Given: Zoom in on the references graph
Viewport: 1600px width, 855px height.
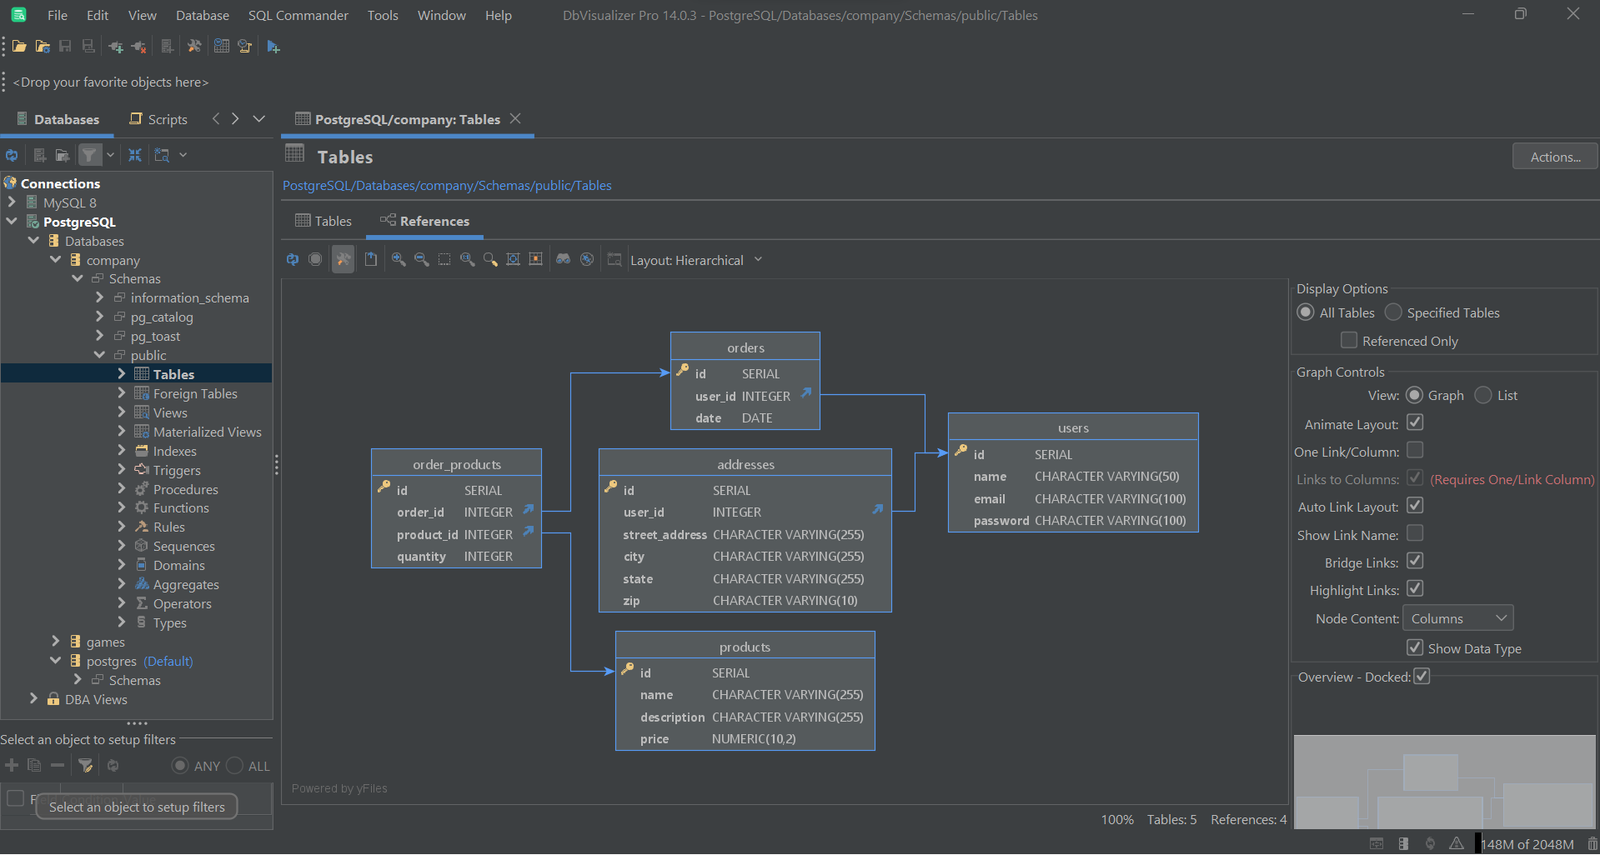Looking at the screenshot, I should (398, 259).
